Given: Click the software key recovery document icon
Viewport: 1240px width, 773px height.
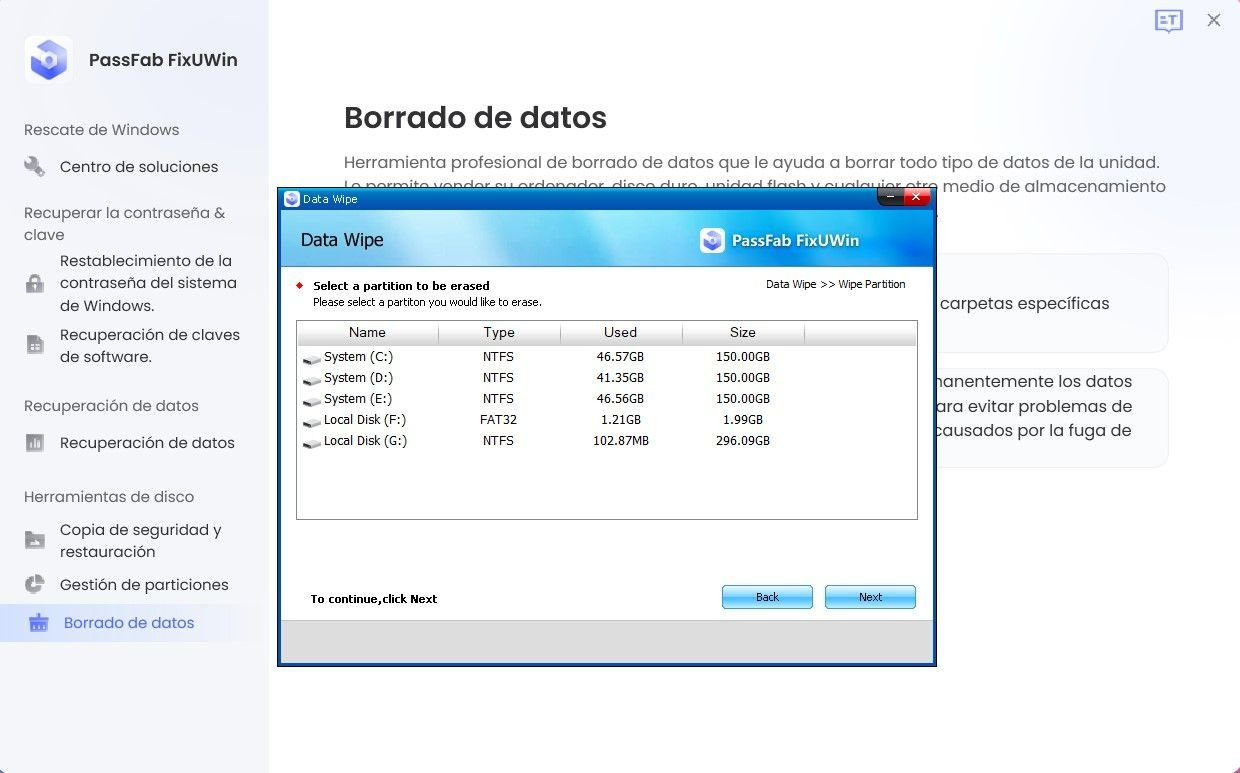Looking at the screenshot, I should pyautogui.click(x=35, y=345).
